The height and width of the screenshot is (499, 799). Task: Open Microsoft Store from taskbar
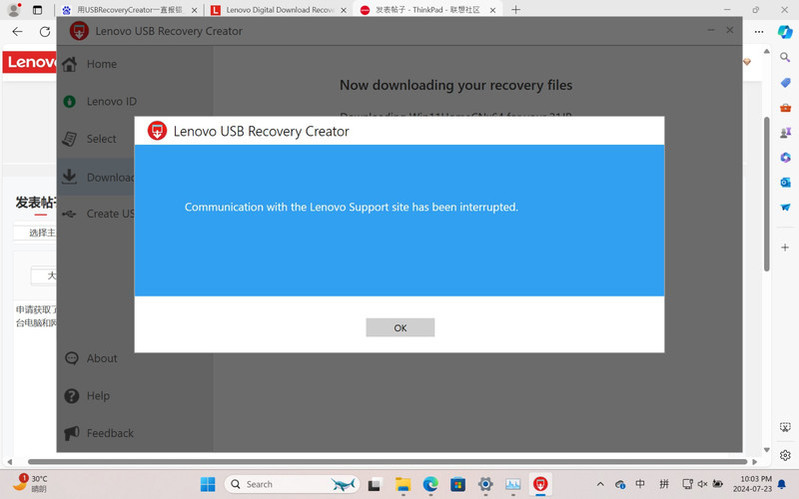(458, 484)
